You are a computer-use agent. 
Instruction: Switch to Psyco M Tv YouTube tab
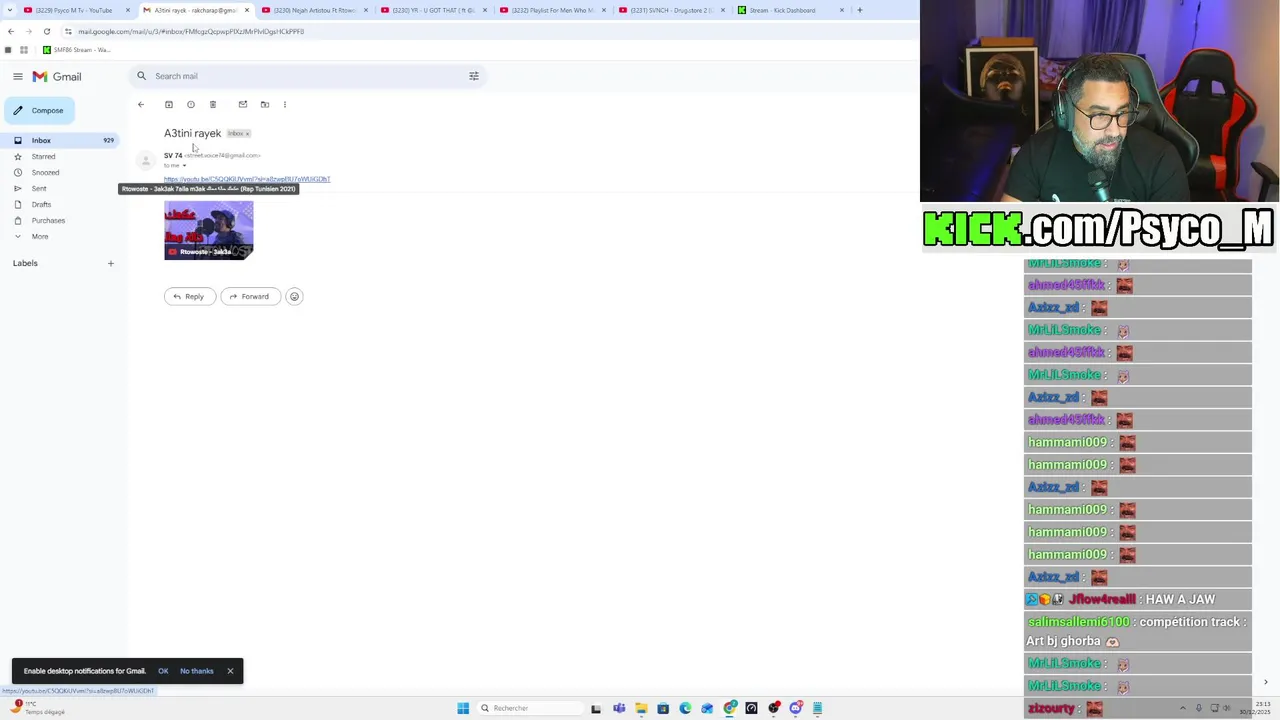pyautogui.click(x=74, y=10)
